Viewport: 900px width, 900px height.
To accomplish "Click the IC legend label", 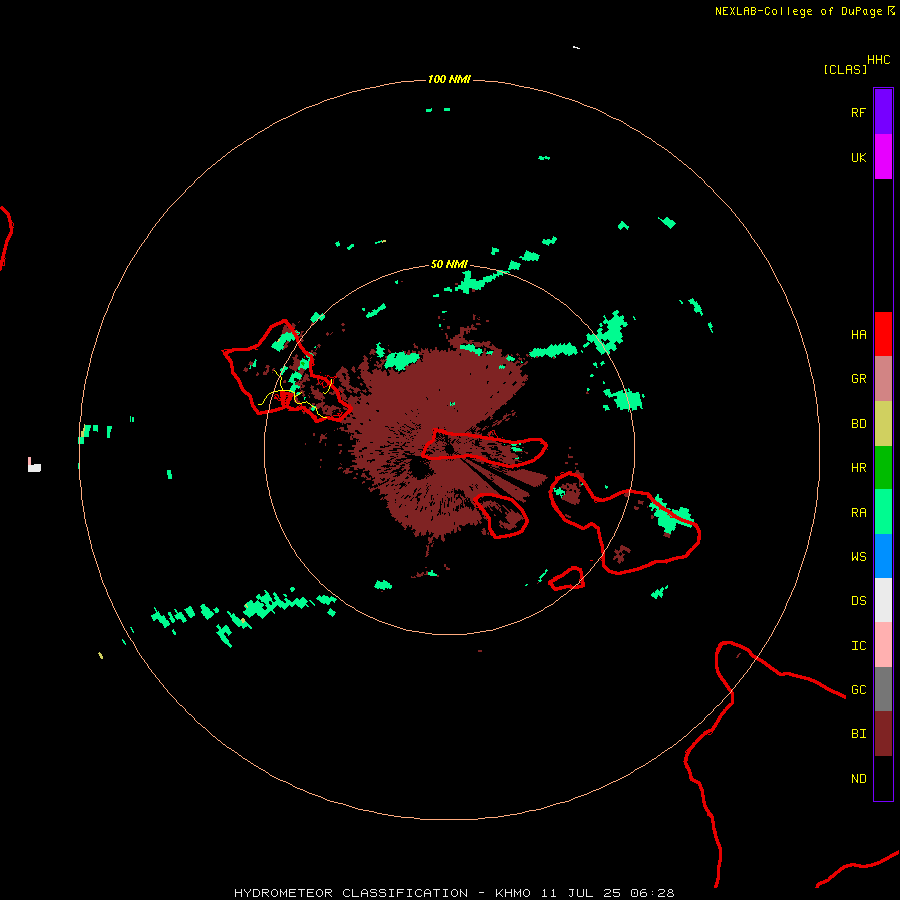I will tap(858, 646).
